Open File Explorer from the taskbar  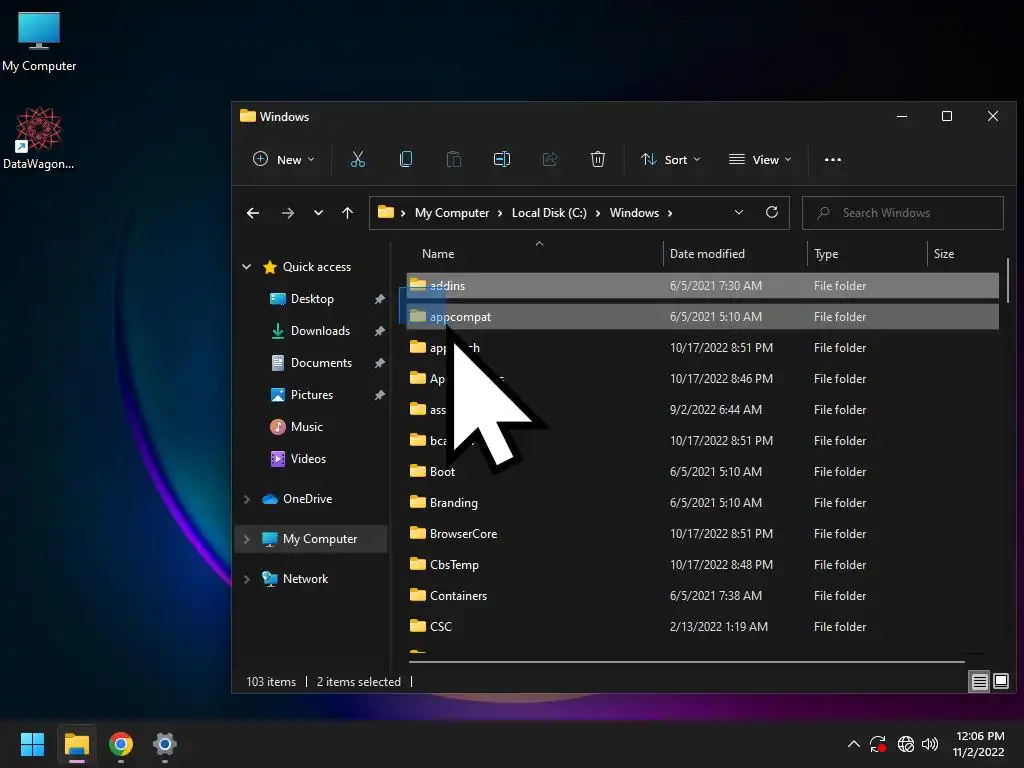pos(76,744)
